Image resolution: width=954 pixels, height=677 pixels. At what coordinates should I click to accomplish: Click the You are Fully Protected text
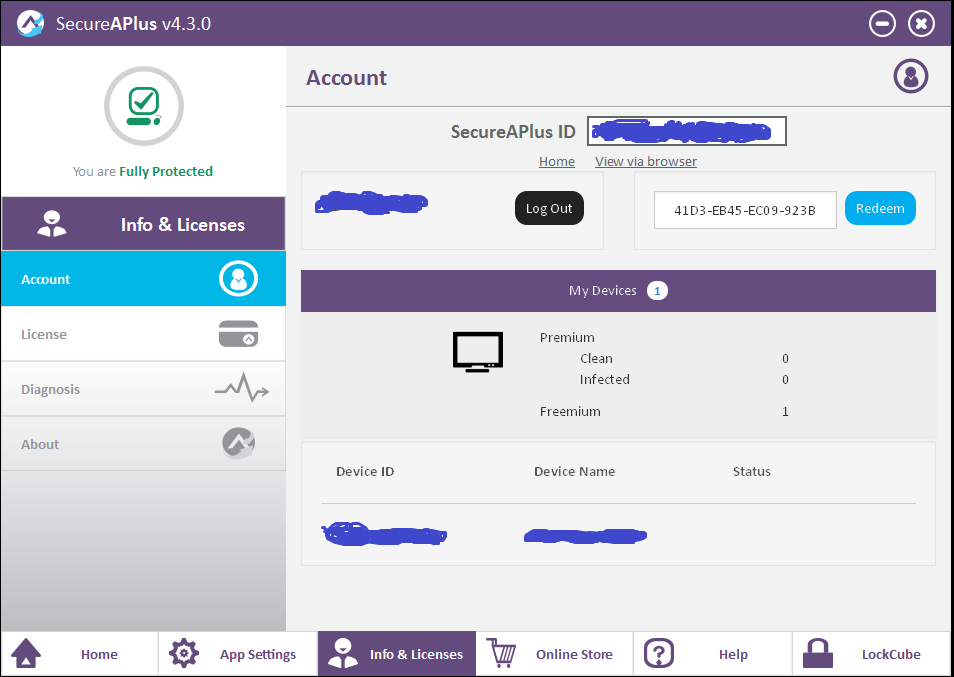[143, 172]
